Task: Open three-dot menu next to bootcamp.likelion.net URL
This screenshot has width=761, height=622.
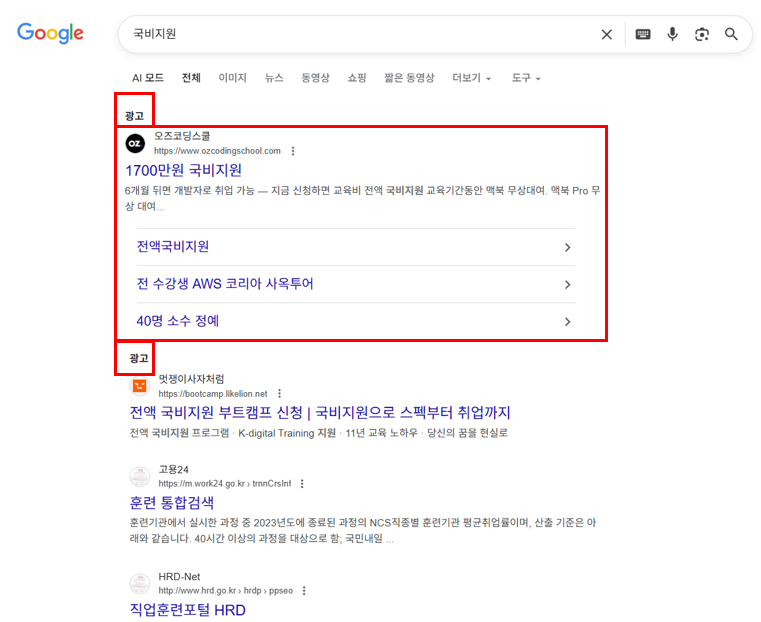Action: [x=280, y=393]
